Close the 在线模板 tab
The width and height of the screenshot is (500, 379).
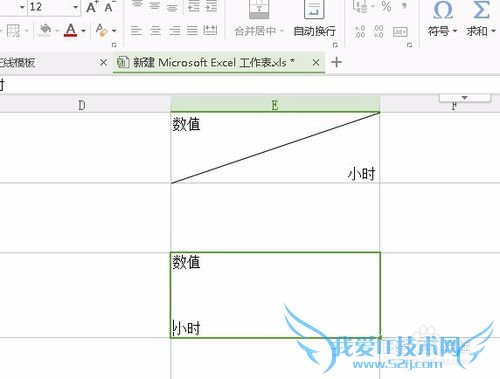tap(103, 62)
